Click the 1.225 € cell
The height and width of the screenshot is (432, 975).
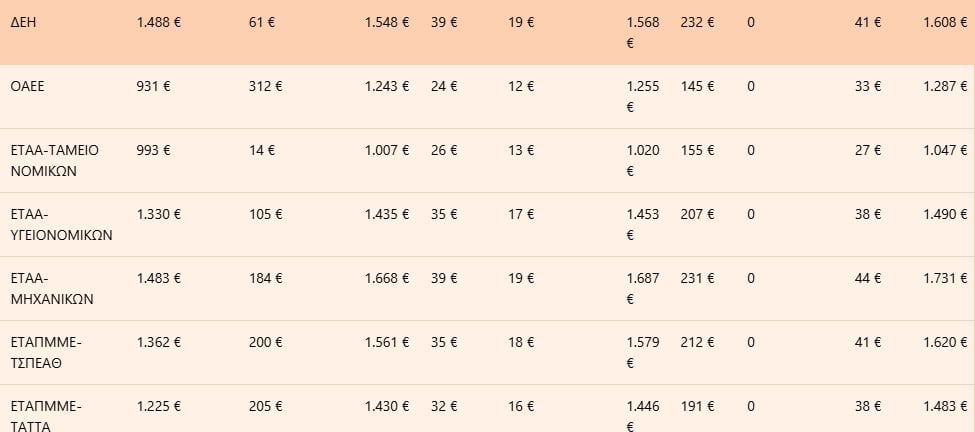(159, 407)
